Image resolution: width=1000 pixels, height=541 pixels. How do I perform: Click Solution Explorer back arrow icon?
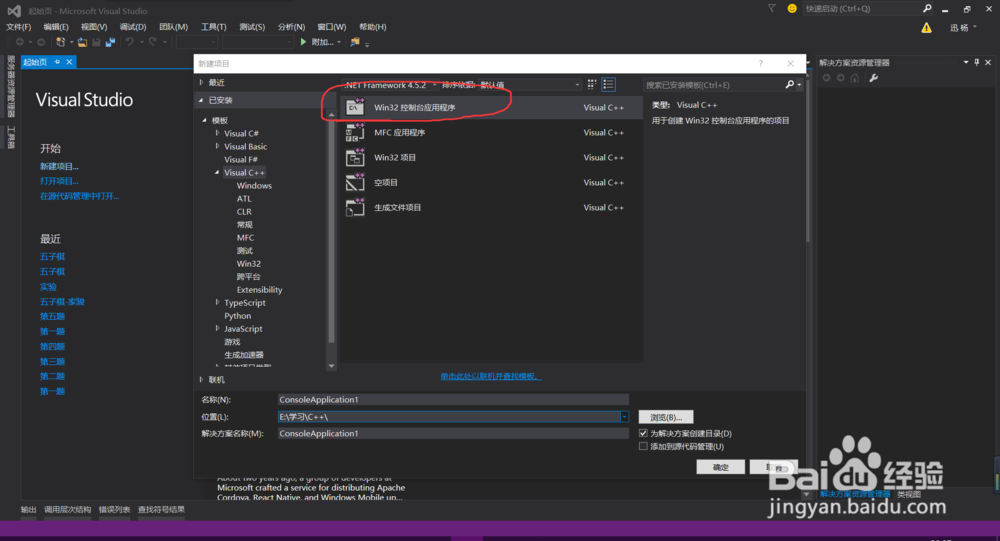(x=827, y=78)
